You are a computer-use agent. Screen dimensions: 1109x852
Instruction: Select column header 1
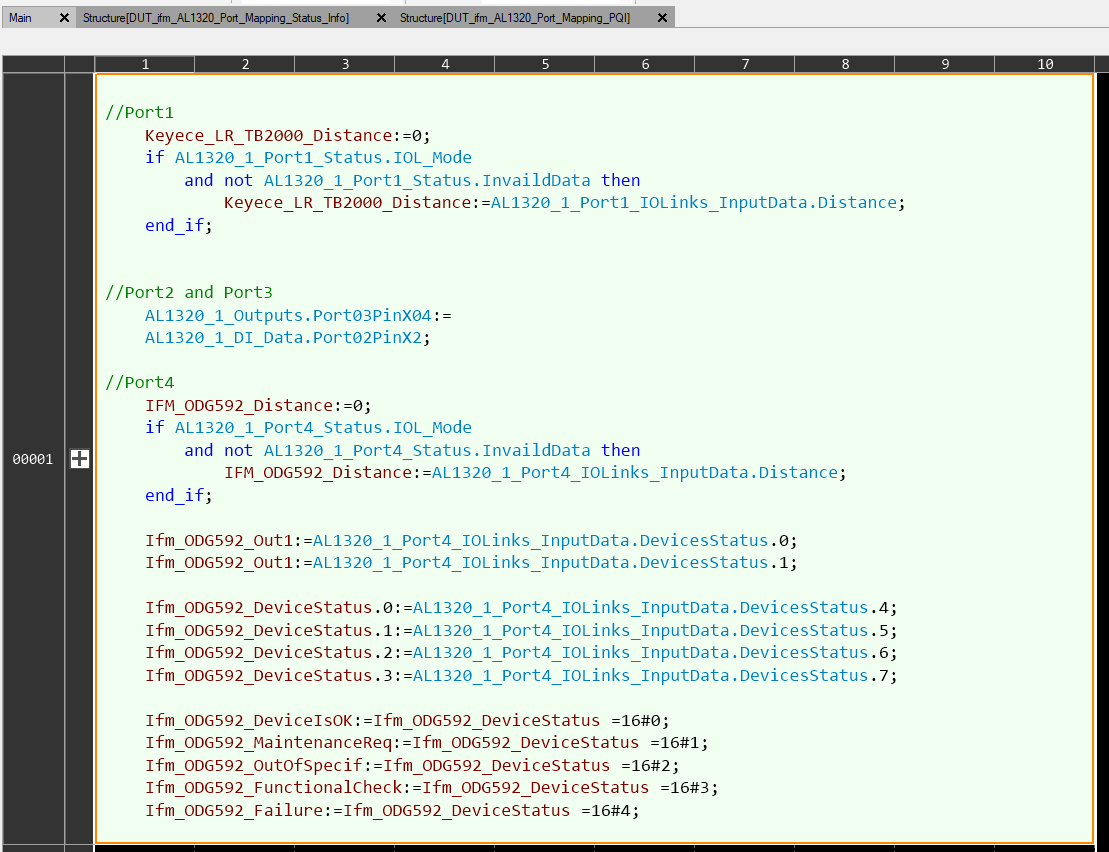tap(145, 64)
